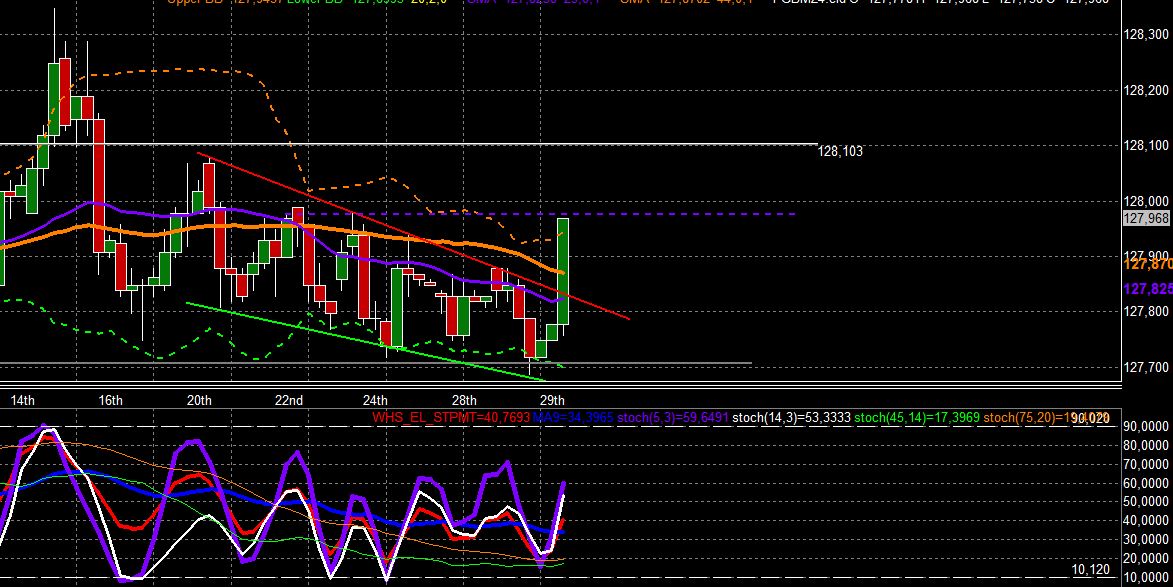Select the tall green candle on the 29th
This screenshot has width=1173, height=587.
click(563, 271)
